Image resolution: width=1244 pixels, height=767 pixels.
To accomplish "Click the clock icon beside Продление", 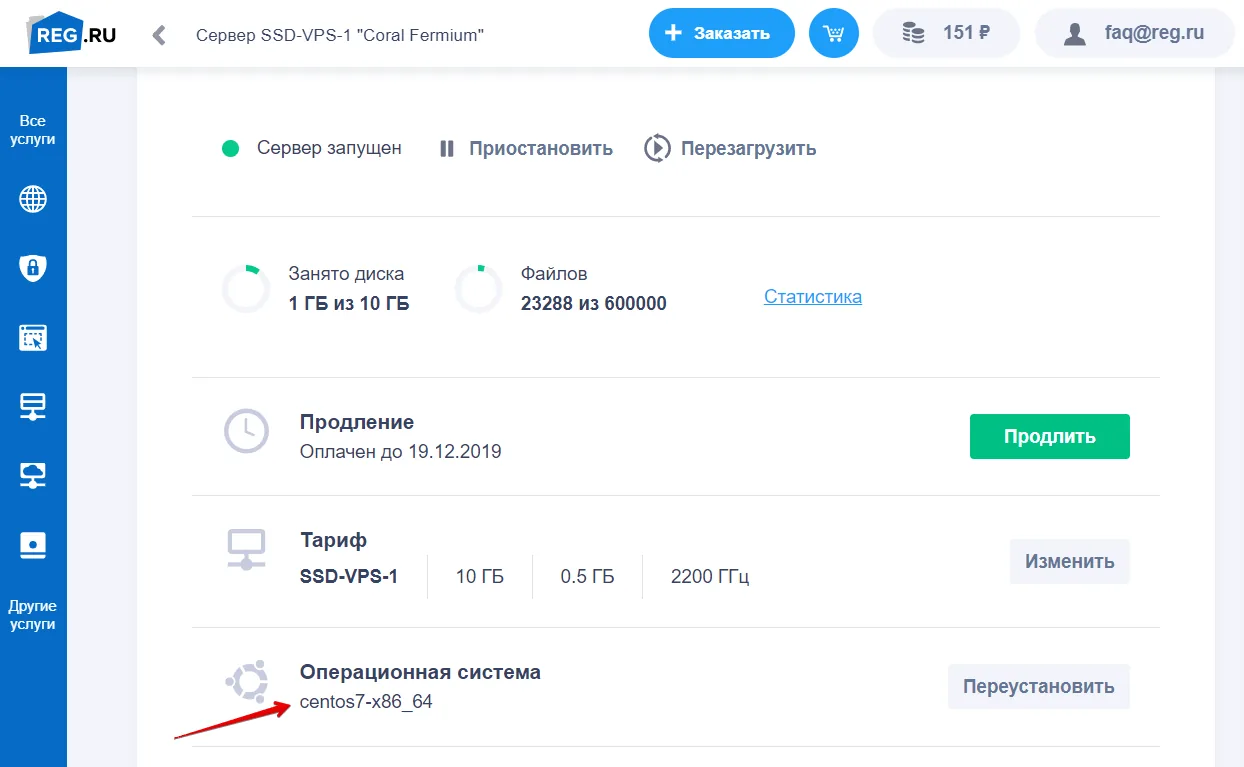I will coord(246,432).
